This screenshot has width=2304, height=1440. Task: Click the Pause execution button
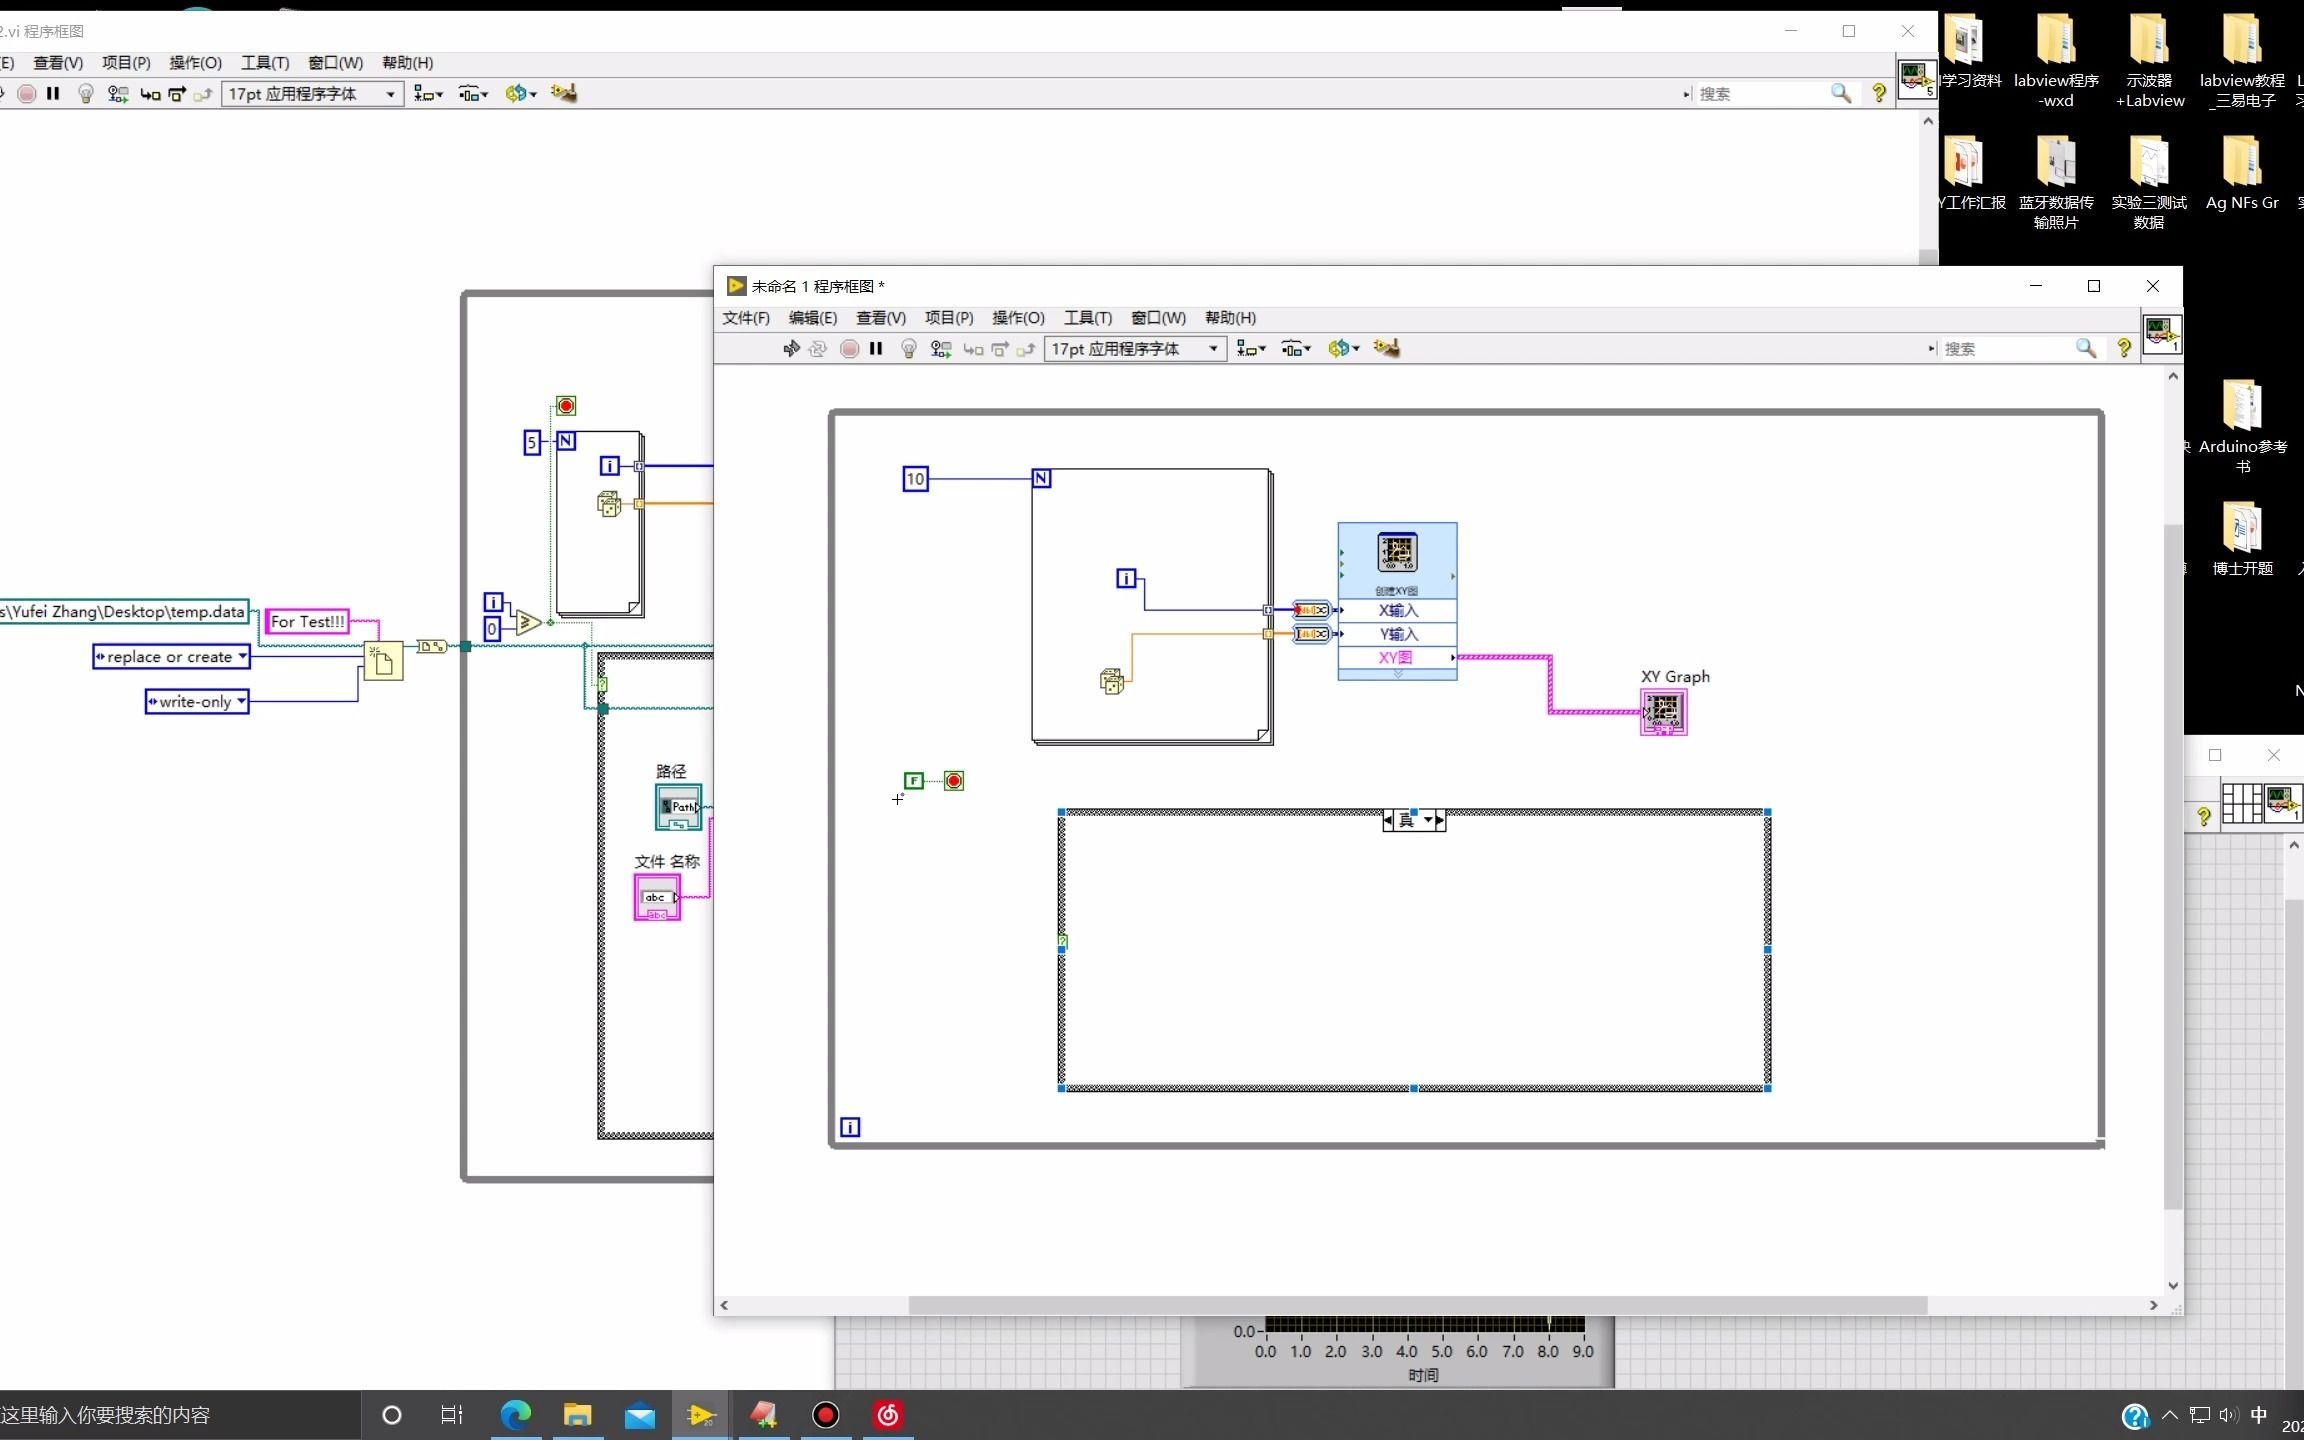876,348
